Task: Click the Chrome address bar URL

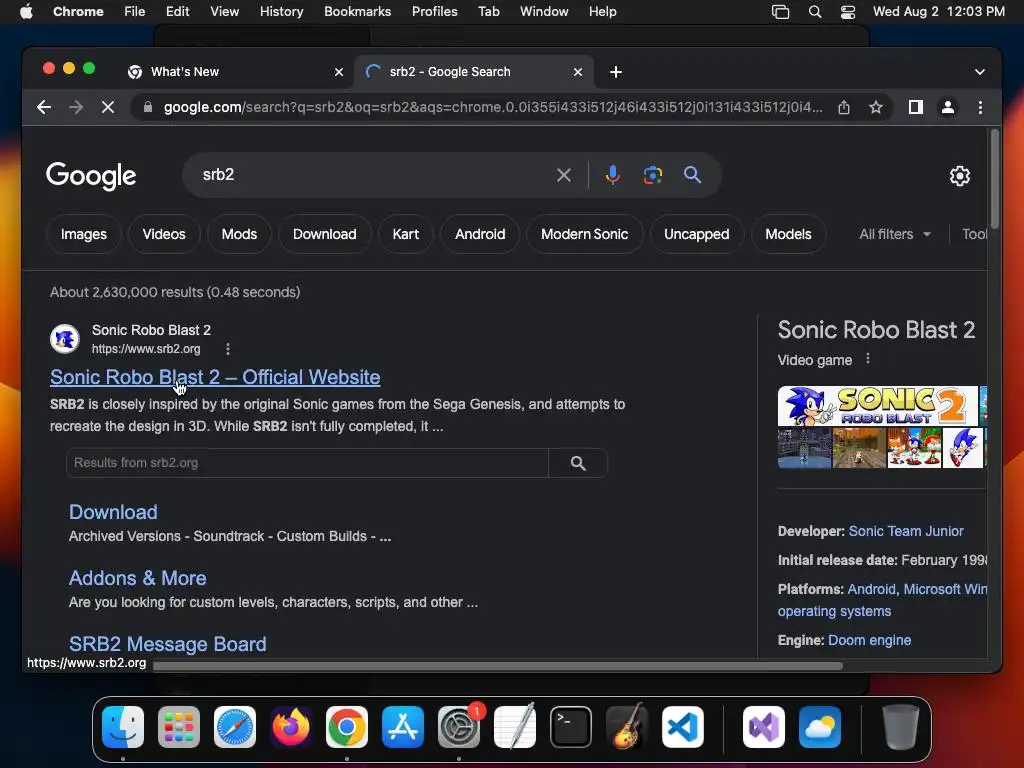Action: [493, 107]
